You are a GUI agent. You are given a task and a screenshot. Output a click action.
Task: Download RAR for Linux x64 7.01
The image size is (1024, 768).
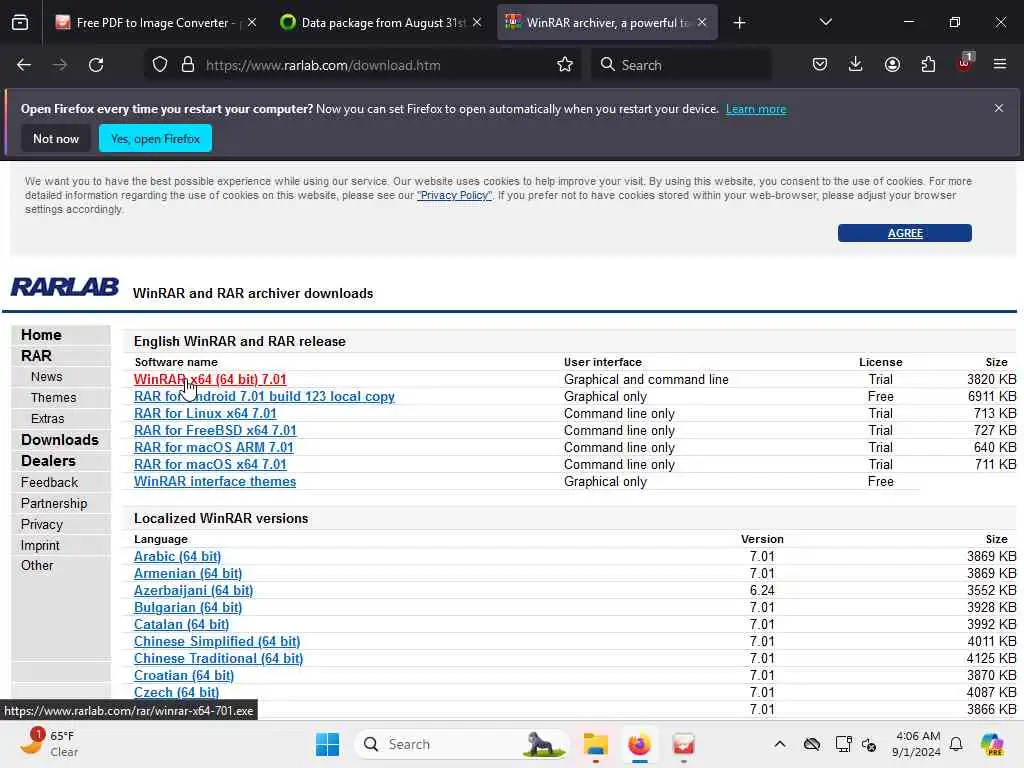(205, 413)
